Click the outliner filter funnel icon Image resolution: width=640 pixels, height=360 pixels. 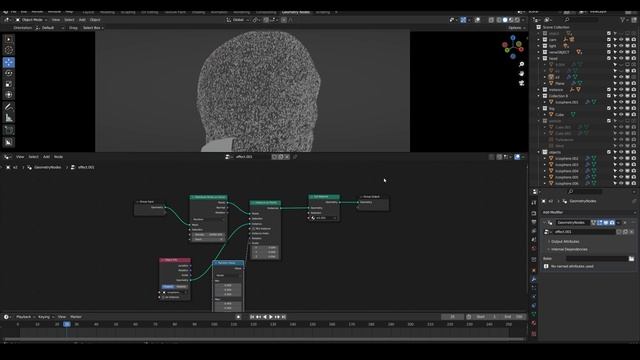622,20
